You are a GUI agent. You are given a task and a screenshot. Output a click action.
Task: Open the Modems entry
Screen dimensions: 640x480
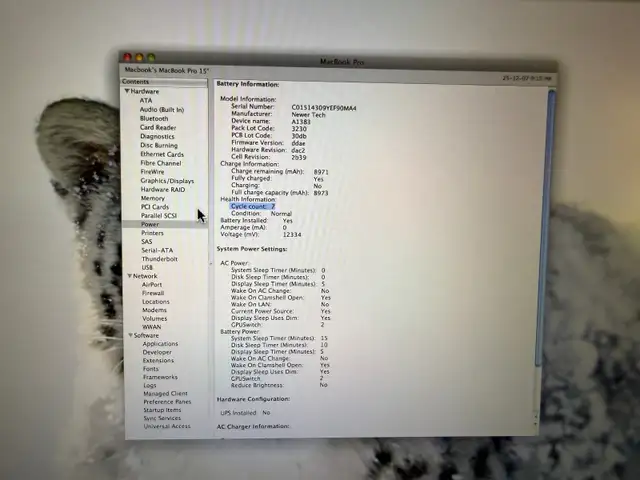[154, 310]
